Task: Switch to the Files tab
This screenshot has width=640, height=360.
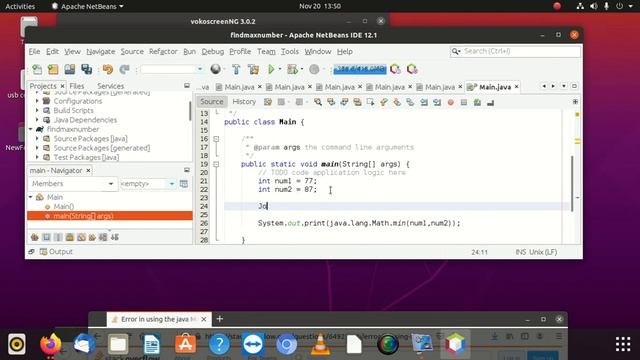Action: pos(77,86)
